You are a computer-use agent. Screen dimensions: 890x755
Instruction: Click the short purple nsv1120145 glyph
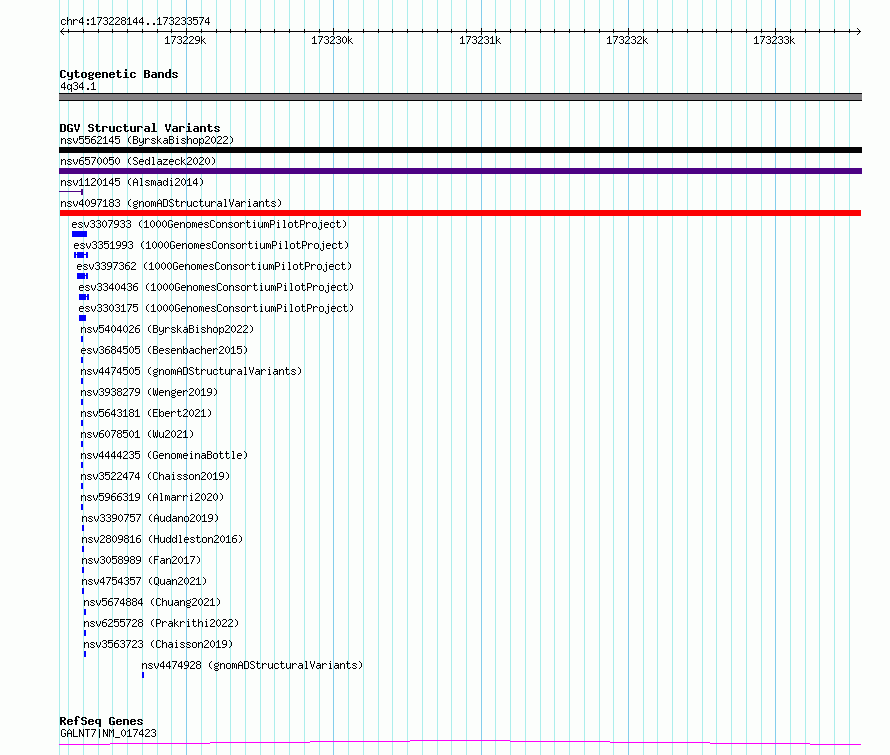tap(71, 192)
